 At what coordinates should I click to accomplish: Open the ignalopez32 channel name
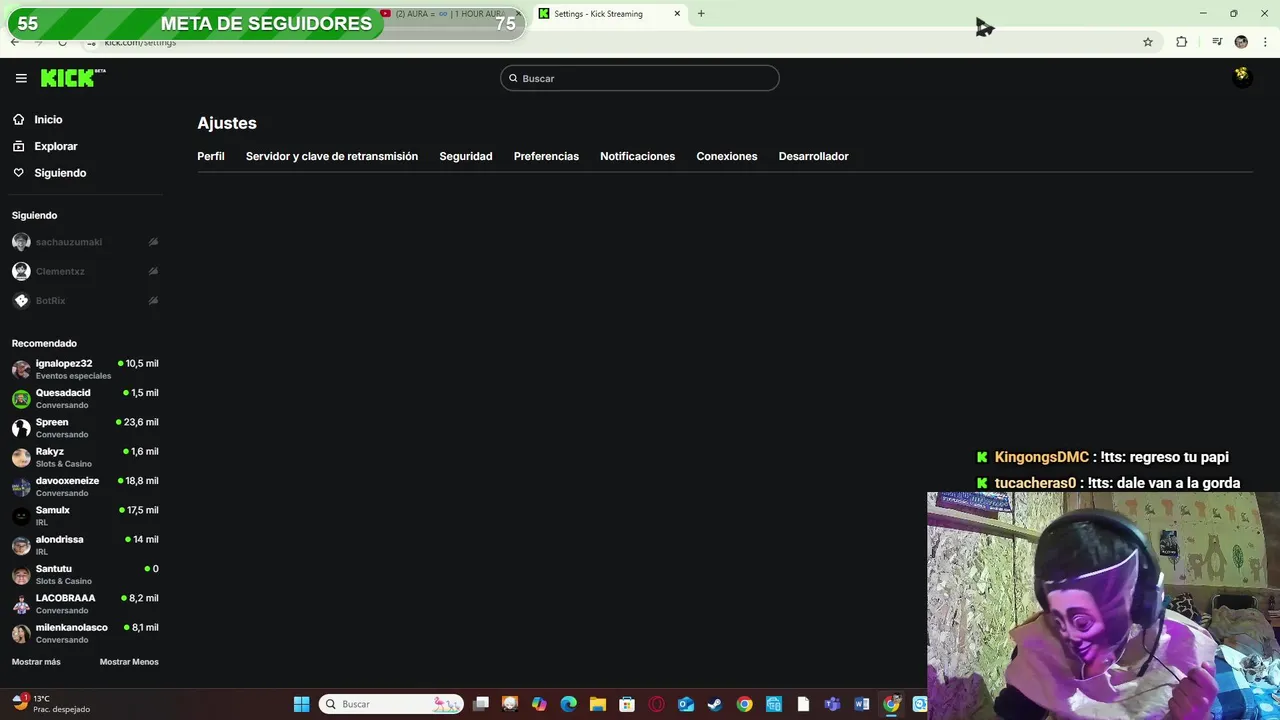point(64,363)
